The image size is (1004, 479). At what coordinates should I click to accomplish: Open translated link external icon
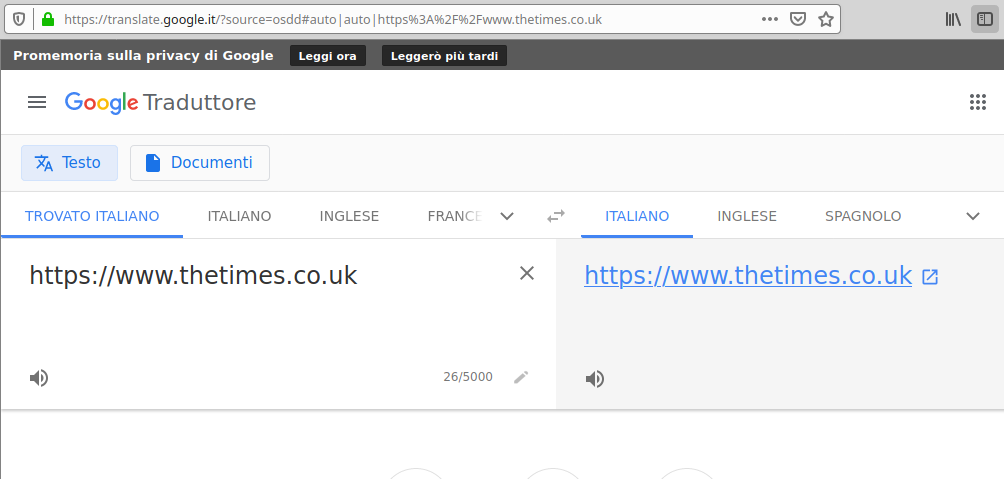(x=930, y=277)
